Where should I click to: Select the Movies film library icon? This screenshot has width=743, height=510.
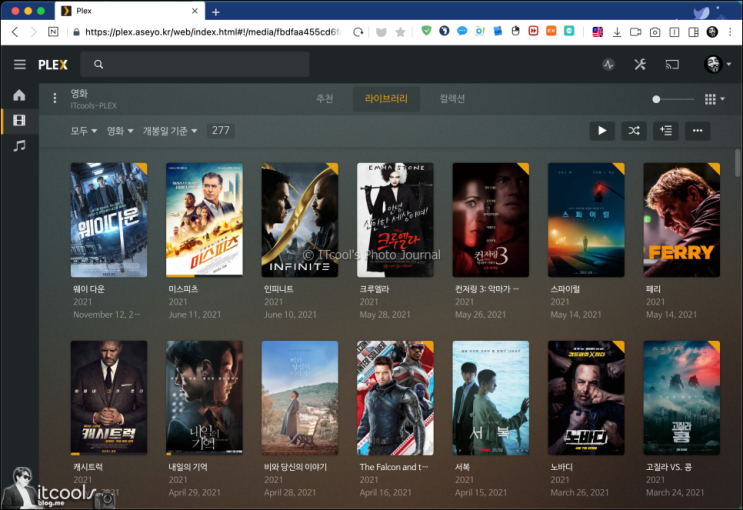(19, 120)
